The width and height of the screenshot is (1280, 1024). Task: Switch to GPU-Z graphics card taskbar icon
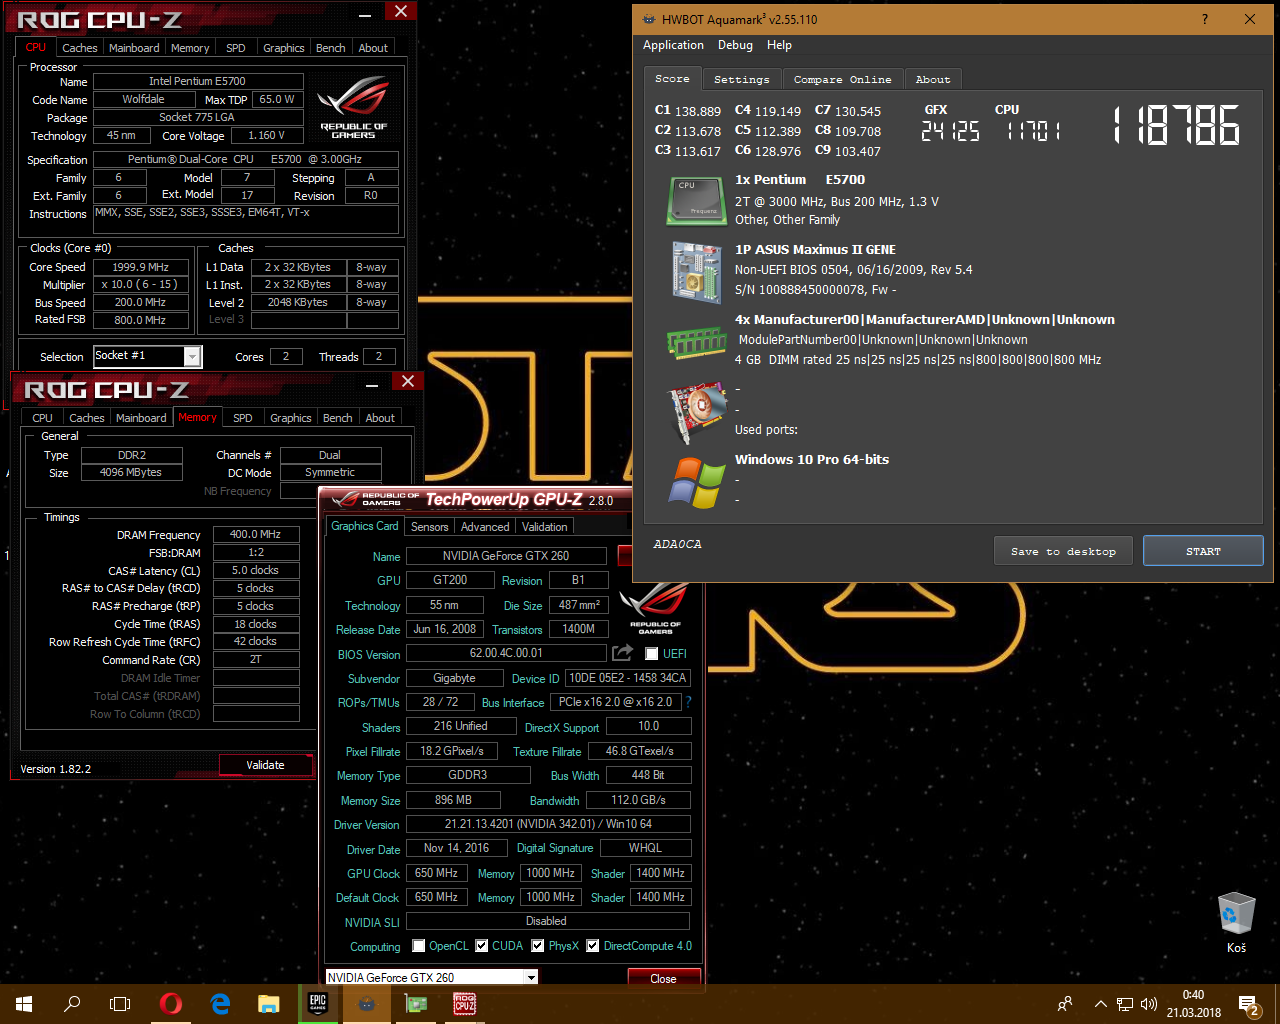416,1004
